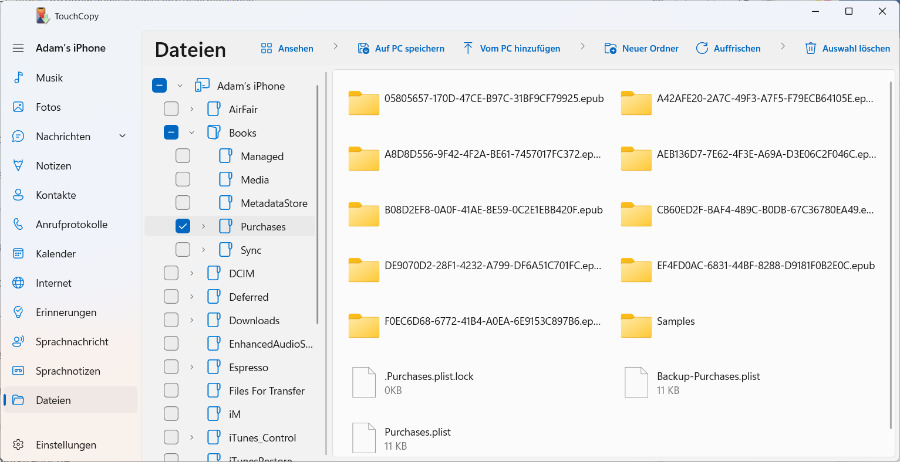Image resolution: width=900 pixels, height=462 pixels.
Task: Click the Musik note icon in sidebar
Action: [18, 78]
